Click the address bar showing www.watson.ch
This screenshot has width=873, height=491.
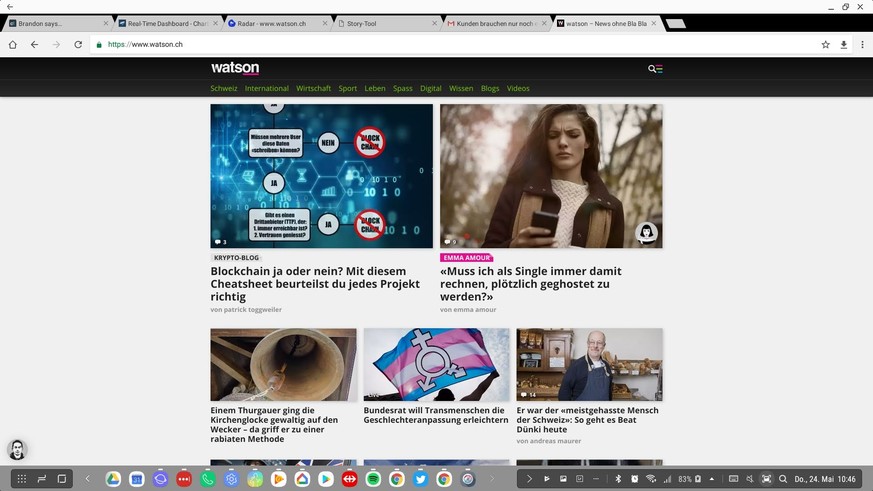400,45
